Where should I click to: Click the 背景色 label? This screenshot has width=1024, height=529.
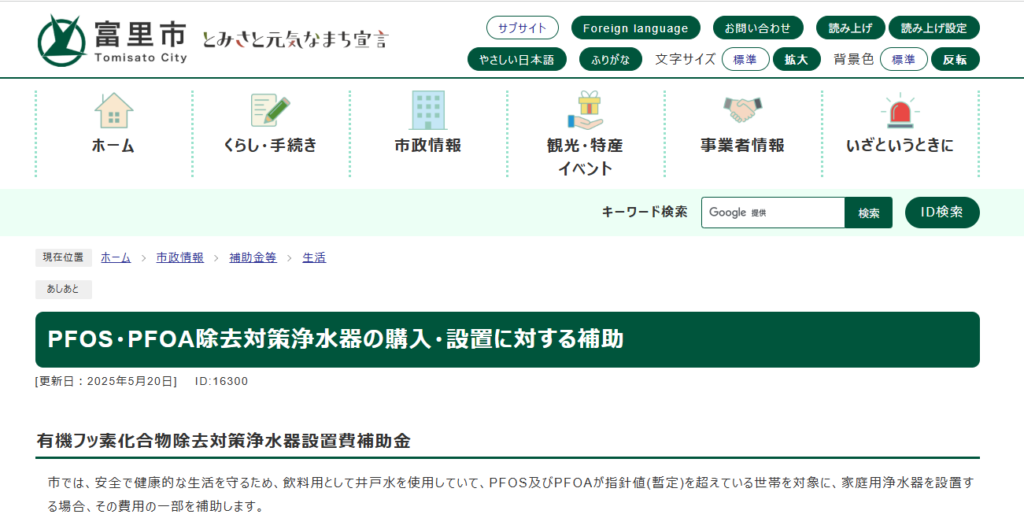tap(854, 59)
